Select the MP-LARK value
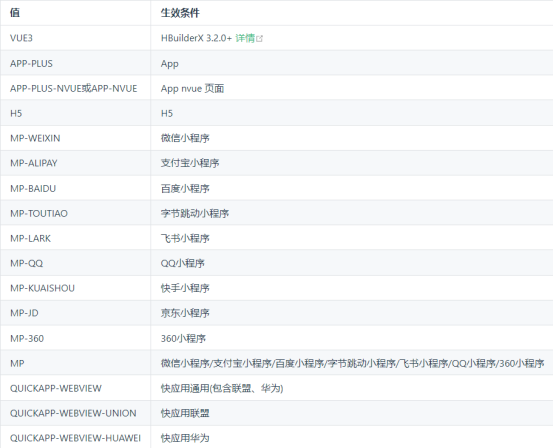 pyautogui.click(x=30, y=238)
